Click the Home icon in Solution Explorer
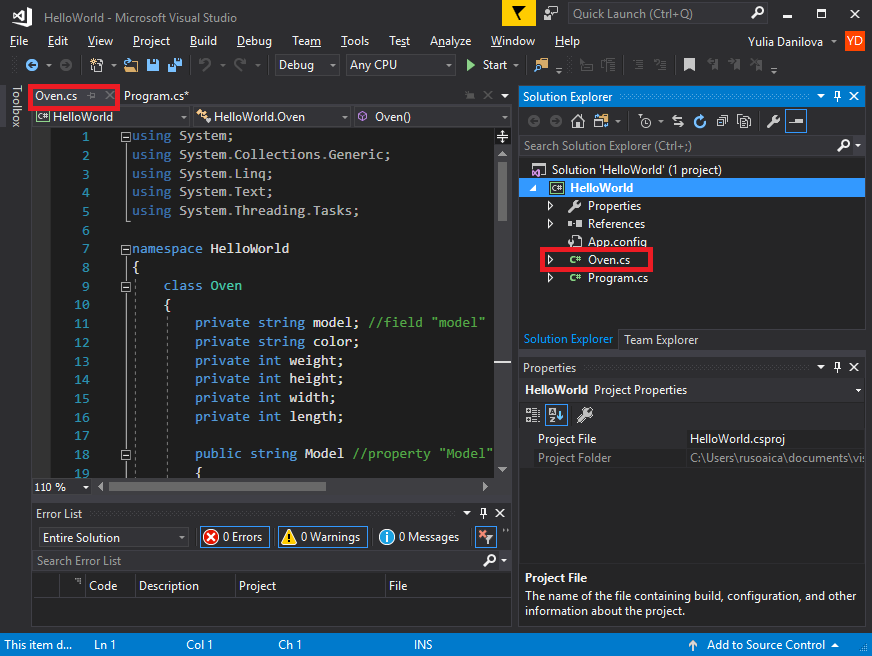Screen dimensions: 872x656 click(x=578, y=121)
